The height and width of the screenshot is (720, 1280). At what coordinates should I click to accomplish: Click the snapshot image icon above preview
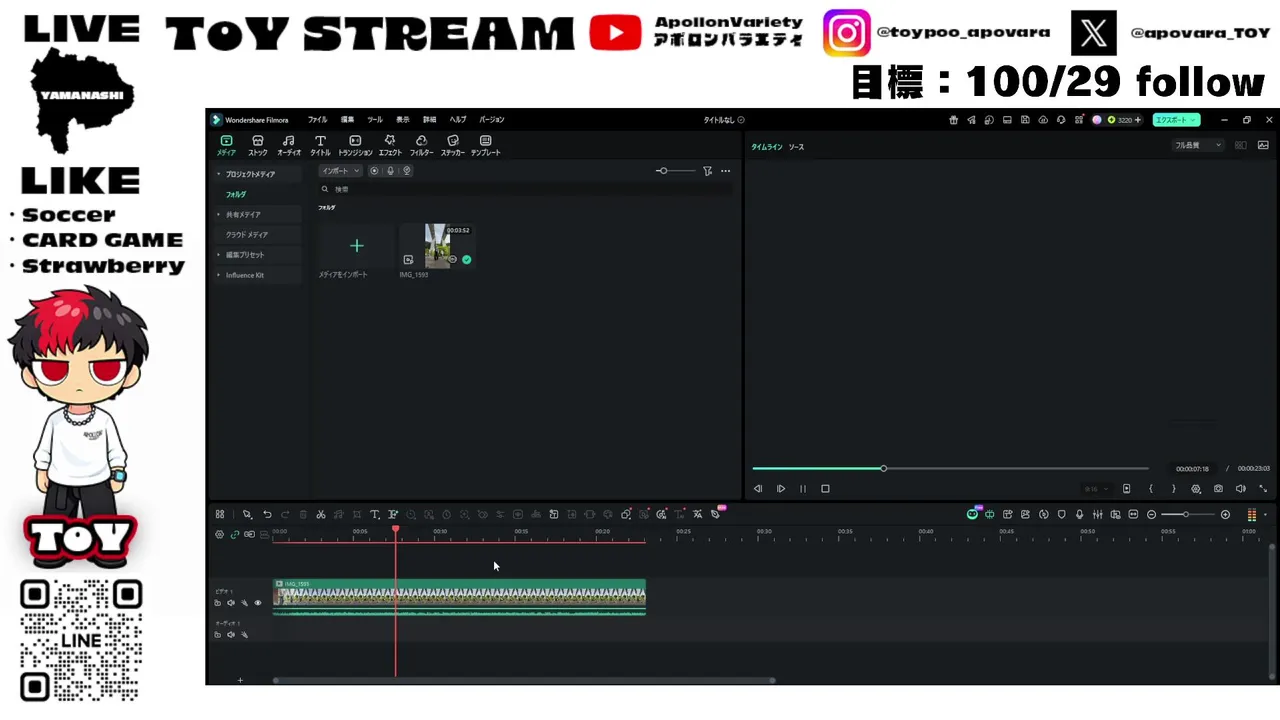click(x=1263, y=145)
